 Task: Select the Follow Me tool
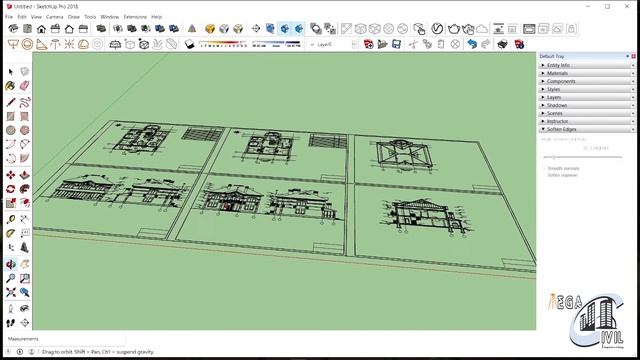pos(24,189)
